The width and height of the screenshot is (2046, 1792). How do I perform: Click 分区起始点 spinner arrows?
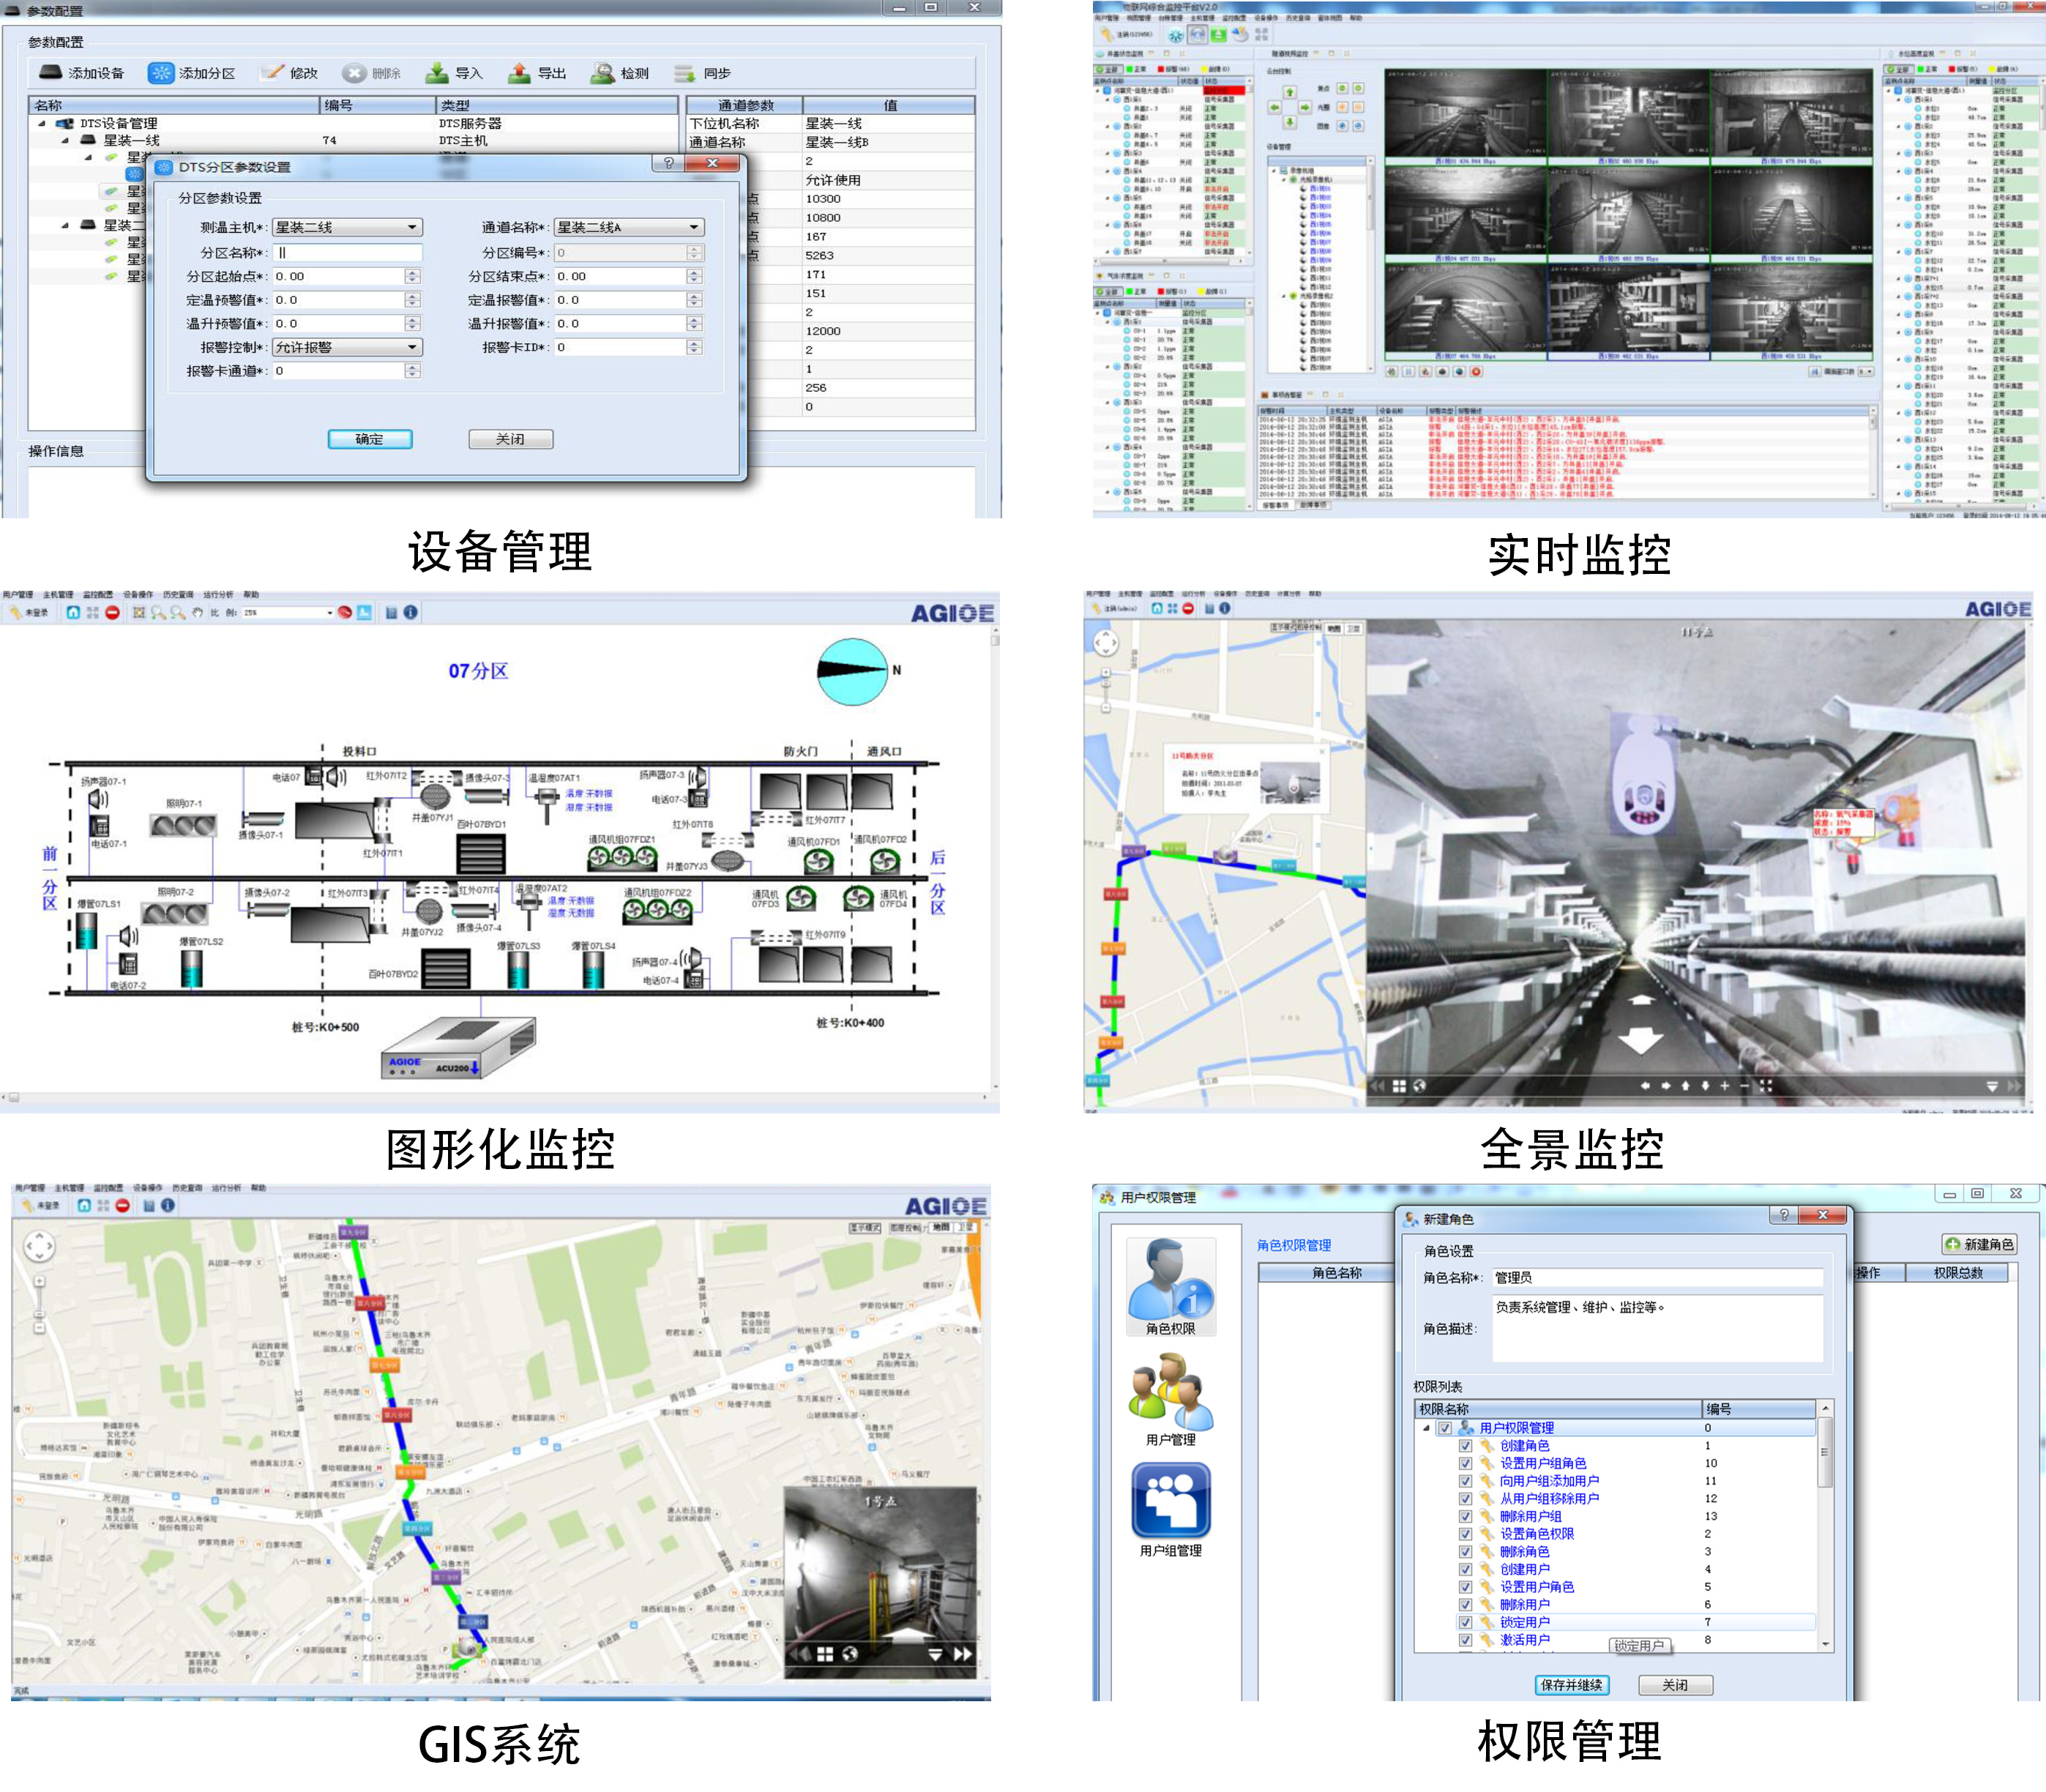pos(412,276)
